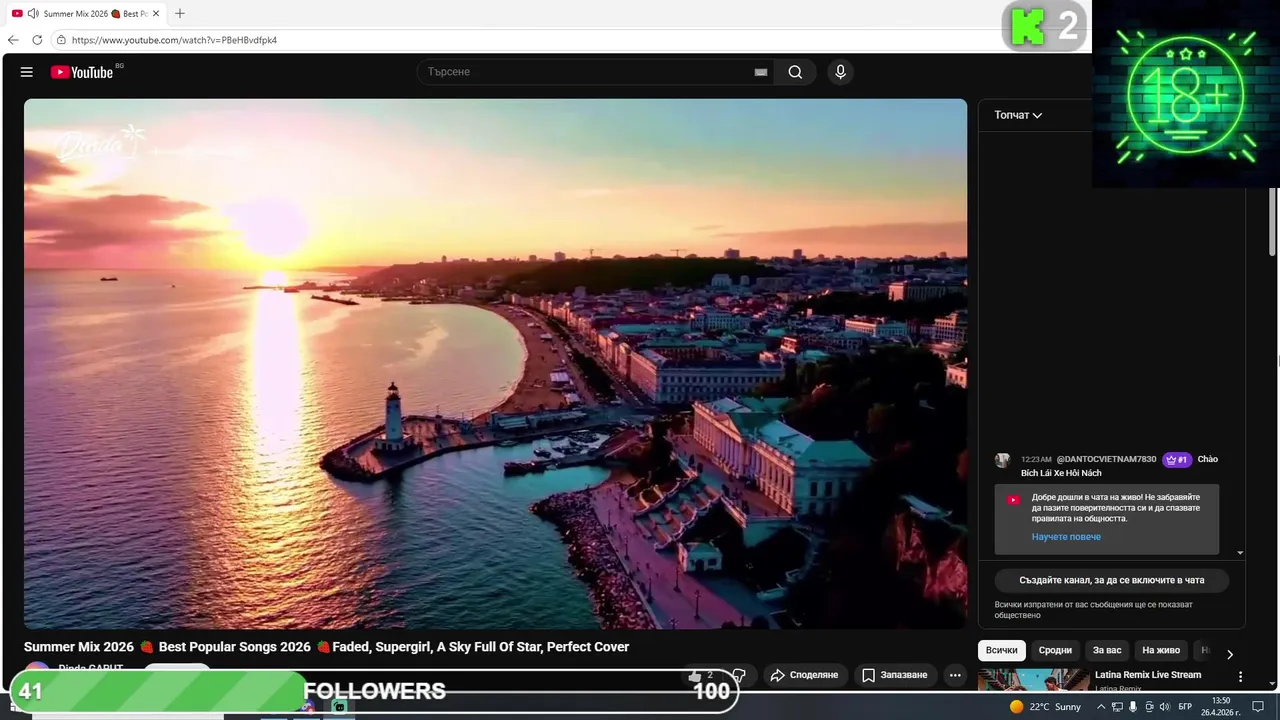Show hidden system tray icons chevron
1280x720 pixels.
coord(1100,707)
